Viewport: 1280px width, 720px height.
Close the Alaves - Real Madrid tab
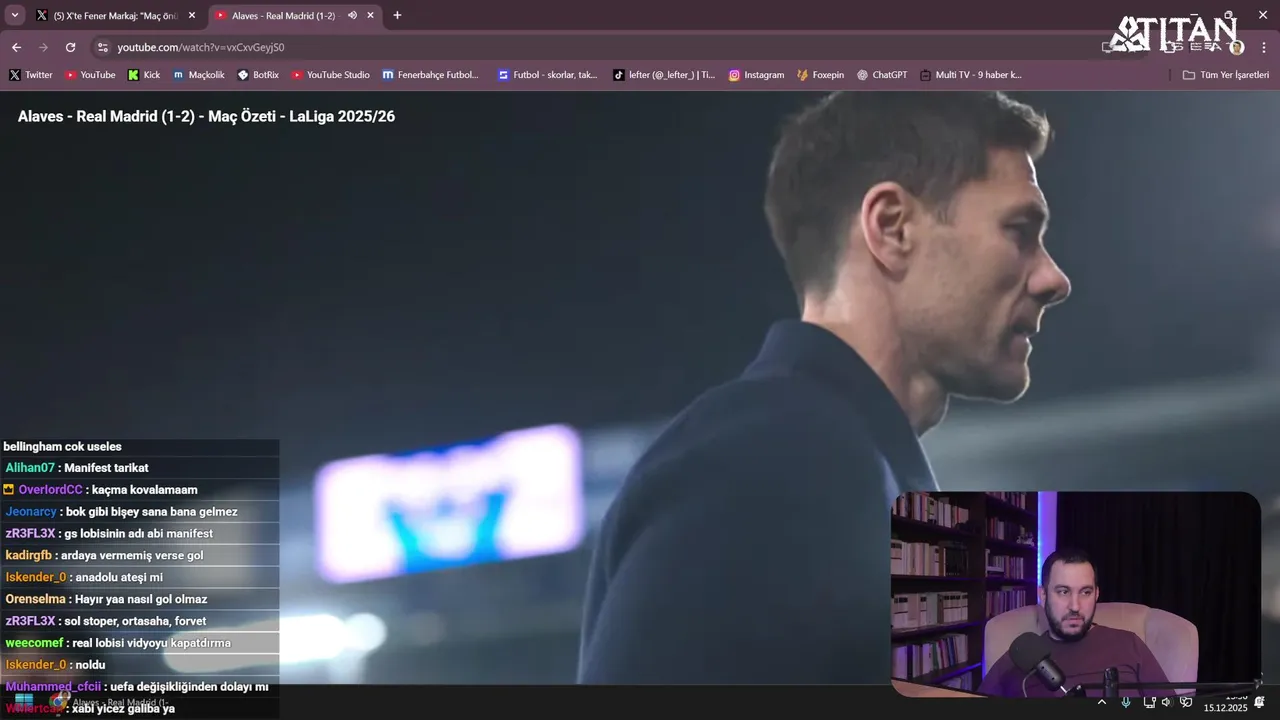pyautogui.click(x=371, y=15)
